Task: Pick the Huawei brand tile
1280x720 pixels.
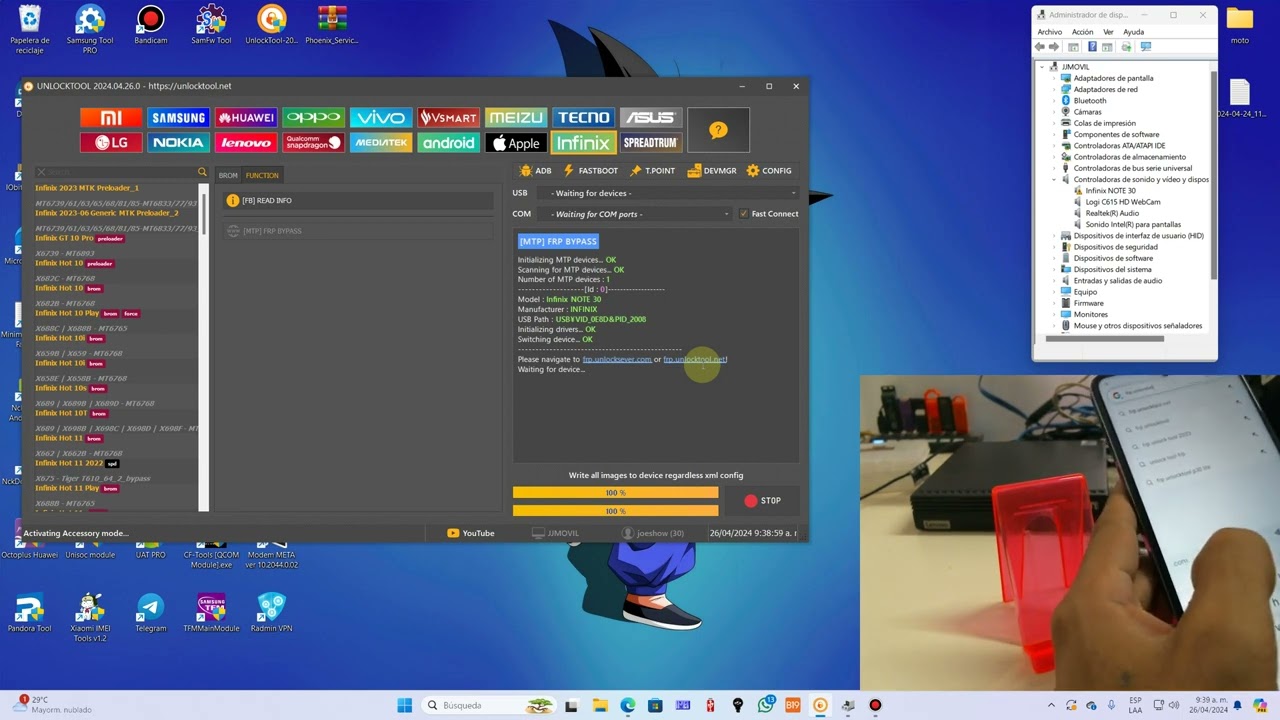Action: click(x=246, y=118)
